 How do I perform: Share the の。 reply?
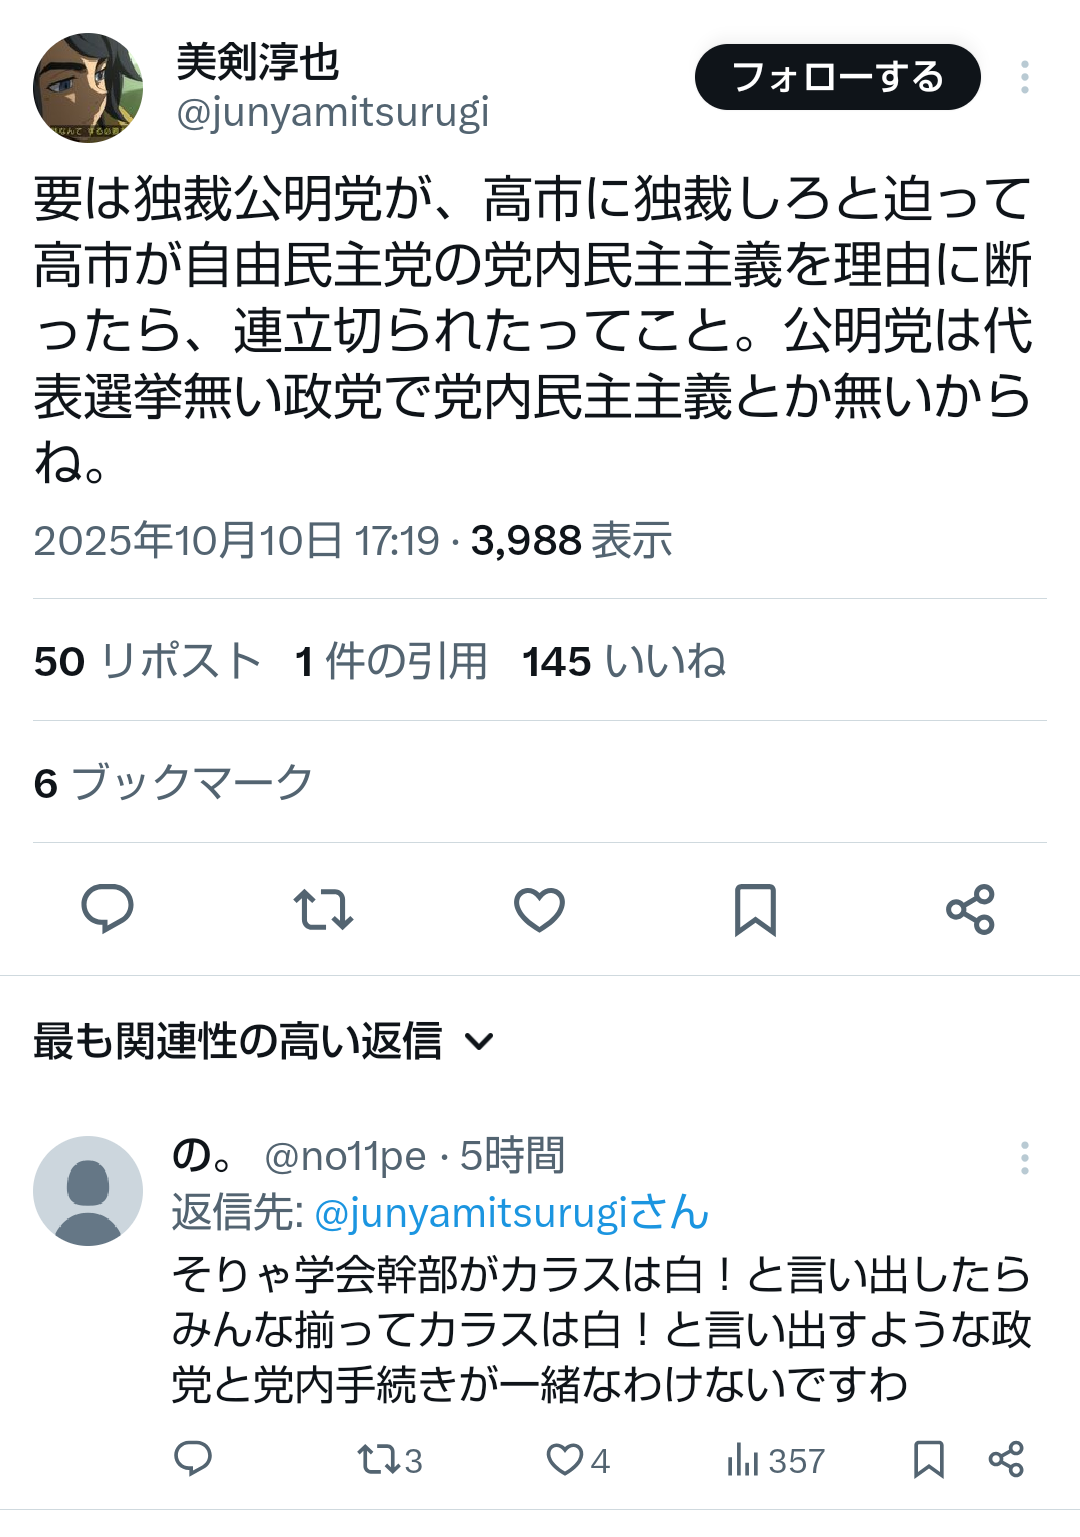click(1006, 1460)
